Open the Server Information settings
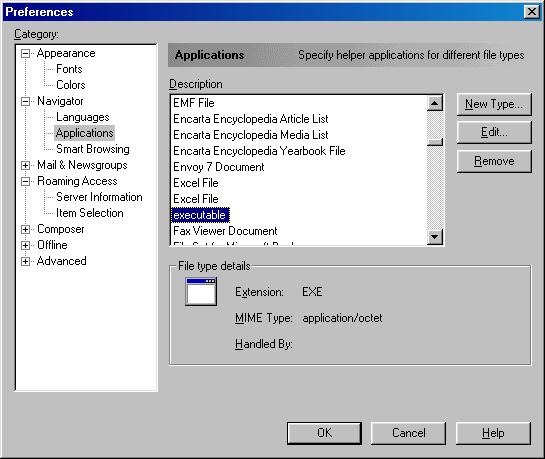545x459 pixels. pos(99,197)
